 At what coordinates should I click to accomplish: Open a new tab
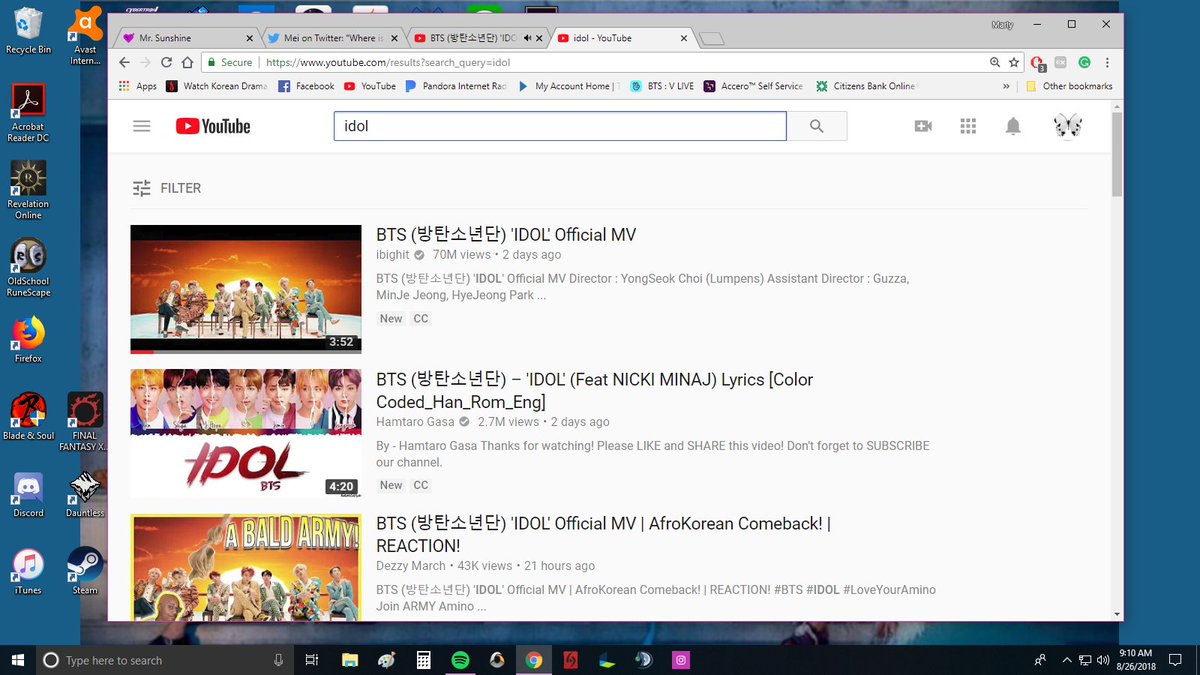point(711,39)
